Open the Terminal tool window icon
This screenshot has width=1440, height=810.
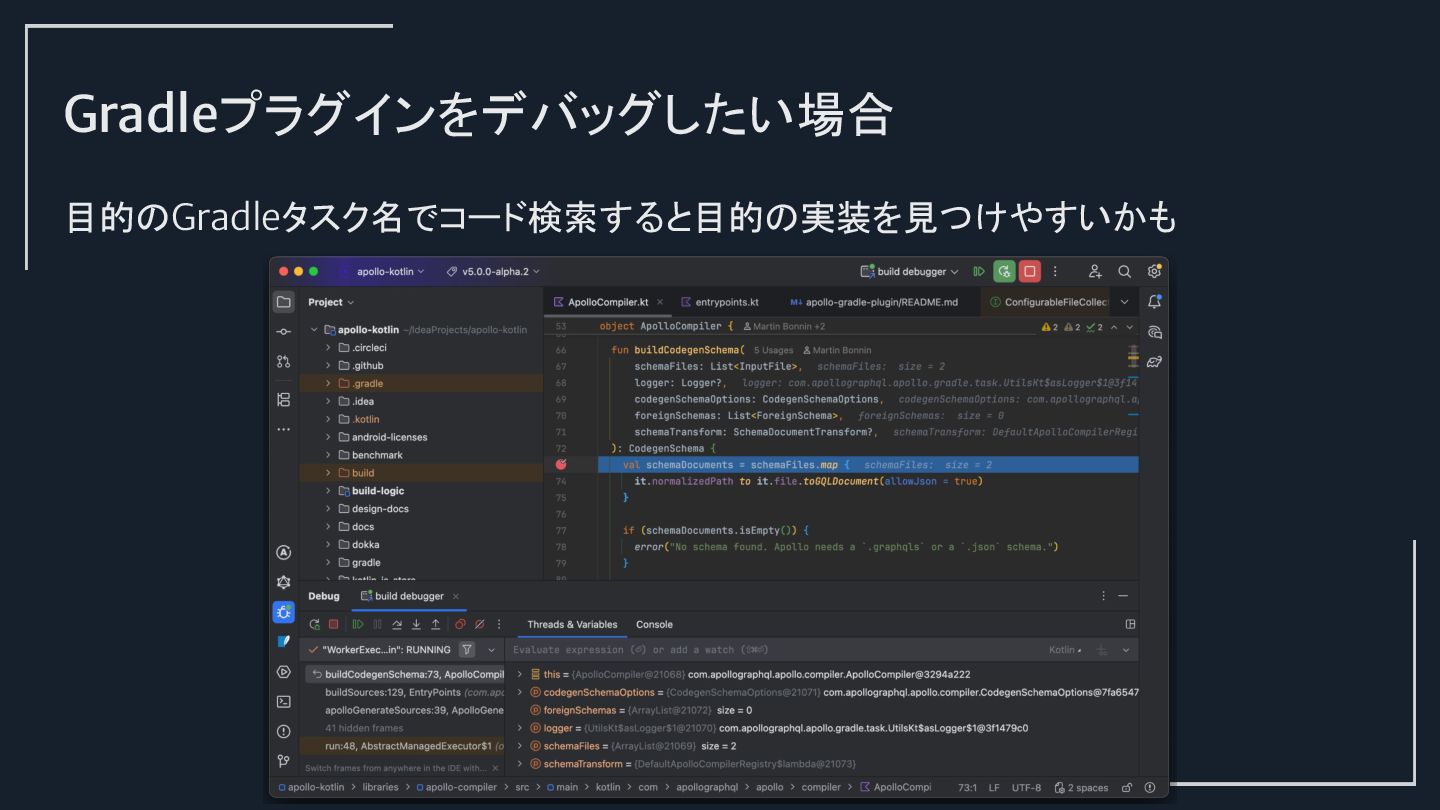[x=284, y=702]
